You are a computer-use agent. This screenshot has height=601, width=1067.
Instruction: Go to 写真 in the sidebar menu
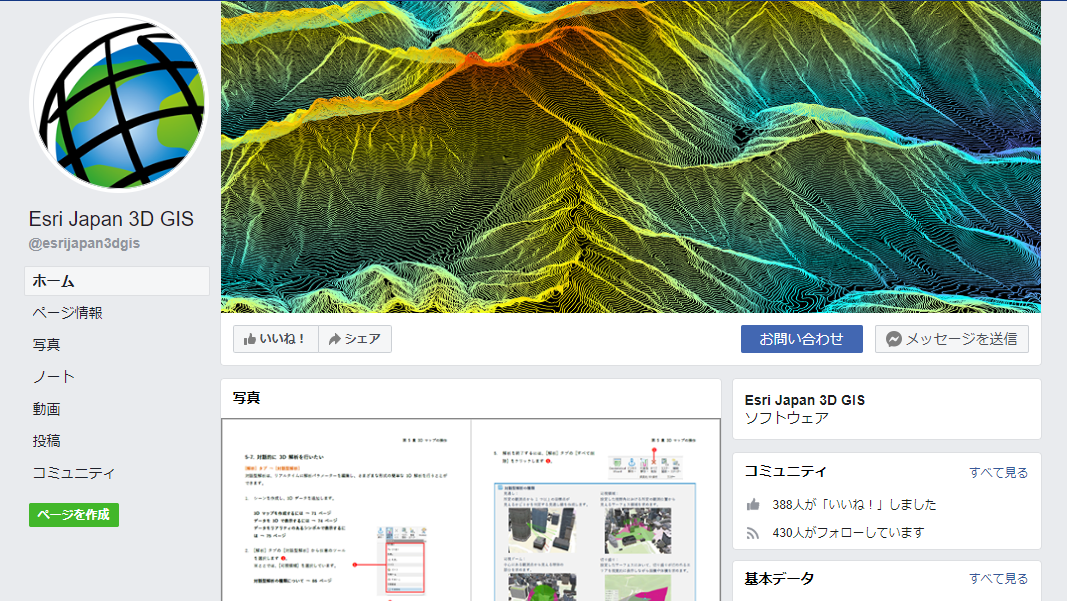[x=46, y=345]
